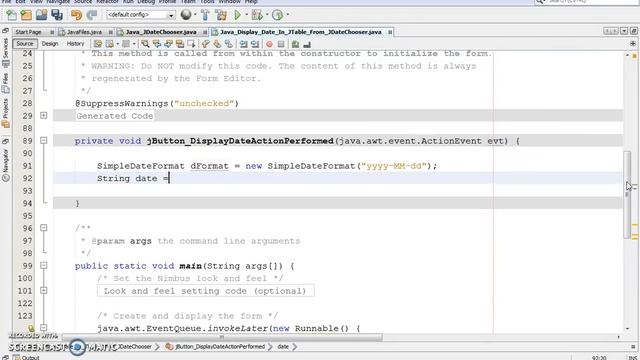This screenshot has height=360, width=640.
Task: Click the gray Redo arrow icon
Action: tap(92, 15)
